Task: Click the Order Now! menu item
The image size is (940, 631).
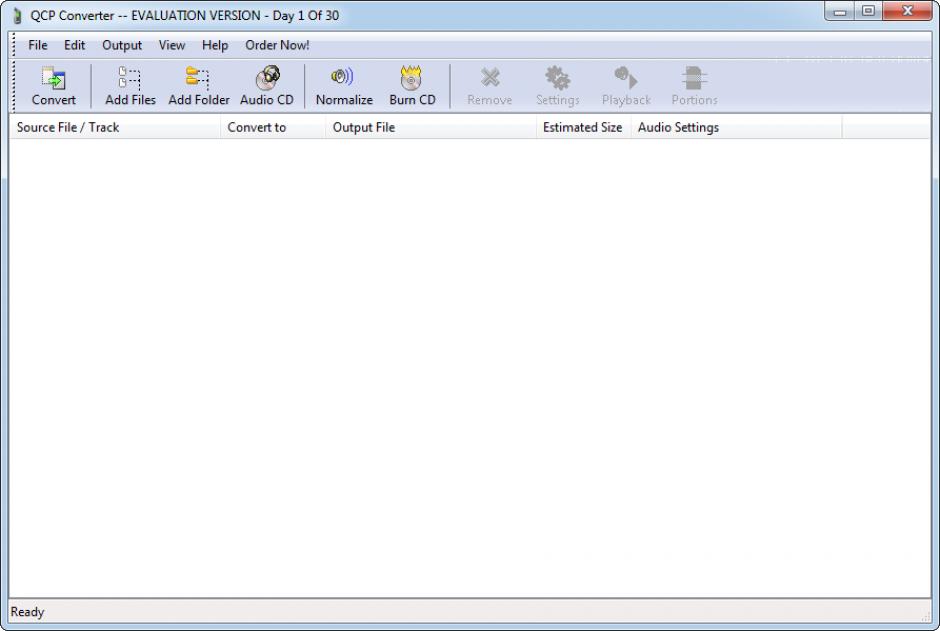Action: (x=277, y=45)
